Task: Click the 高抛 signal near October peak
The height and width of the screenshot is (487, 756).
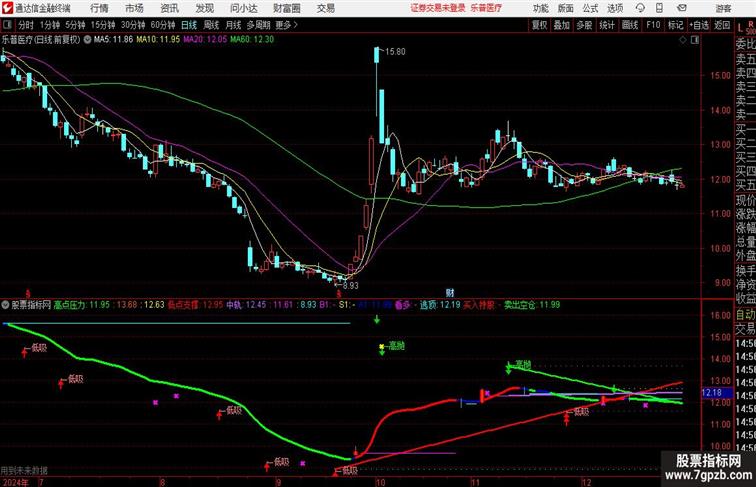Action: point(397,345)
